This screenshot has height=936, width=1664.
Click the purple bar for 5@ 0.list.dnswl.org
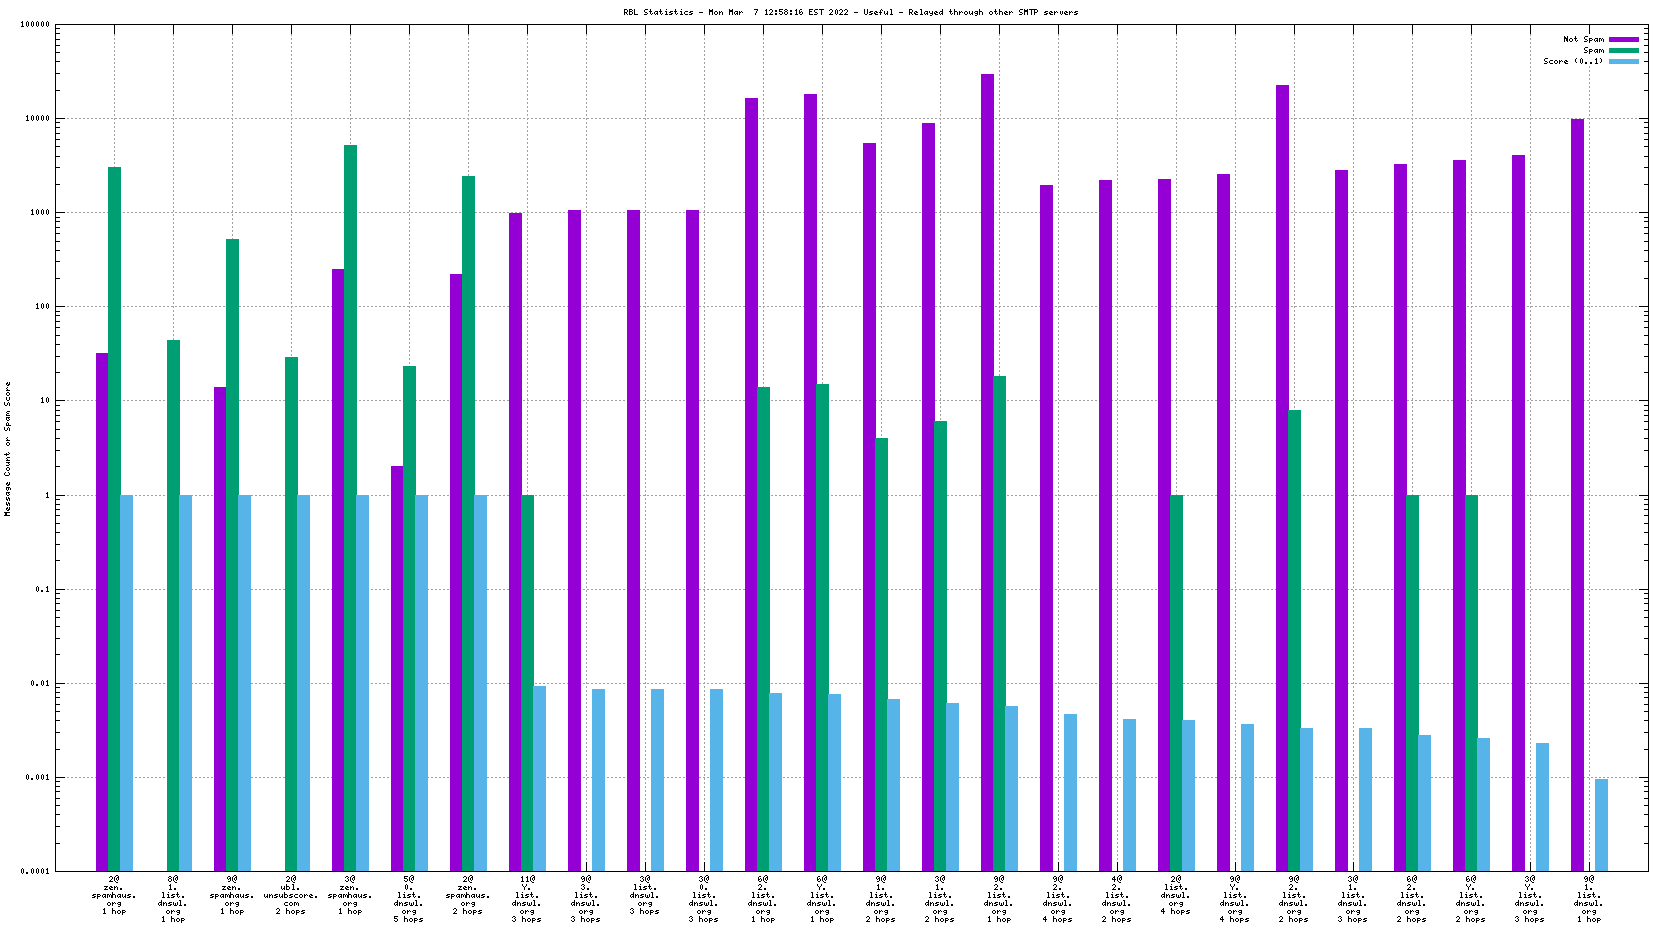coord(397,668)
